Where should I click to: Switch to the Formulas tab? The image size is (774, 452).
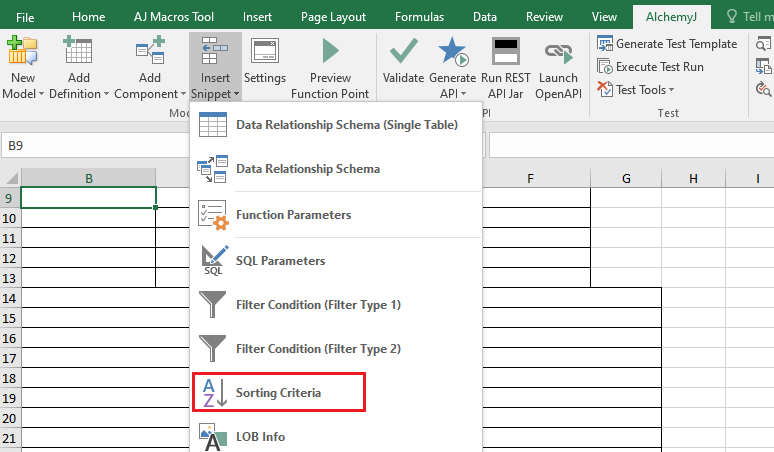click(x=419, y=17)
